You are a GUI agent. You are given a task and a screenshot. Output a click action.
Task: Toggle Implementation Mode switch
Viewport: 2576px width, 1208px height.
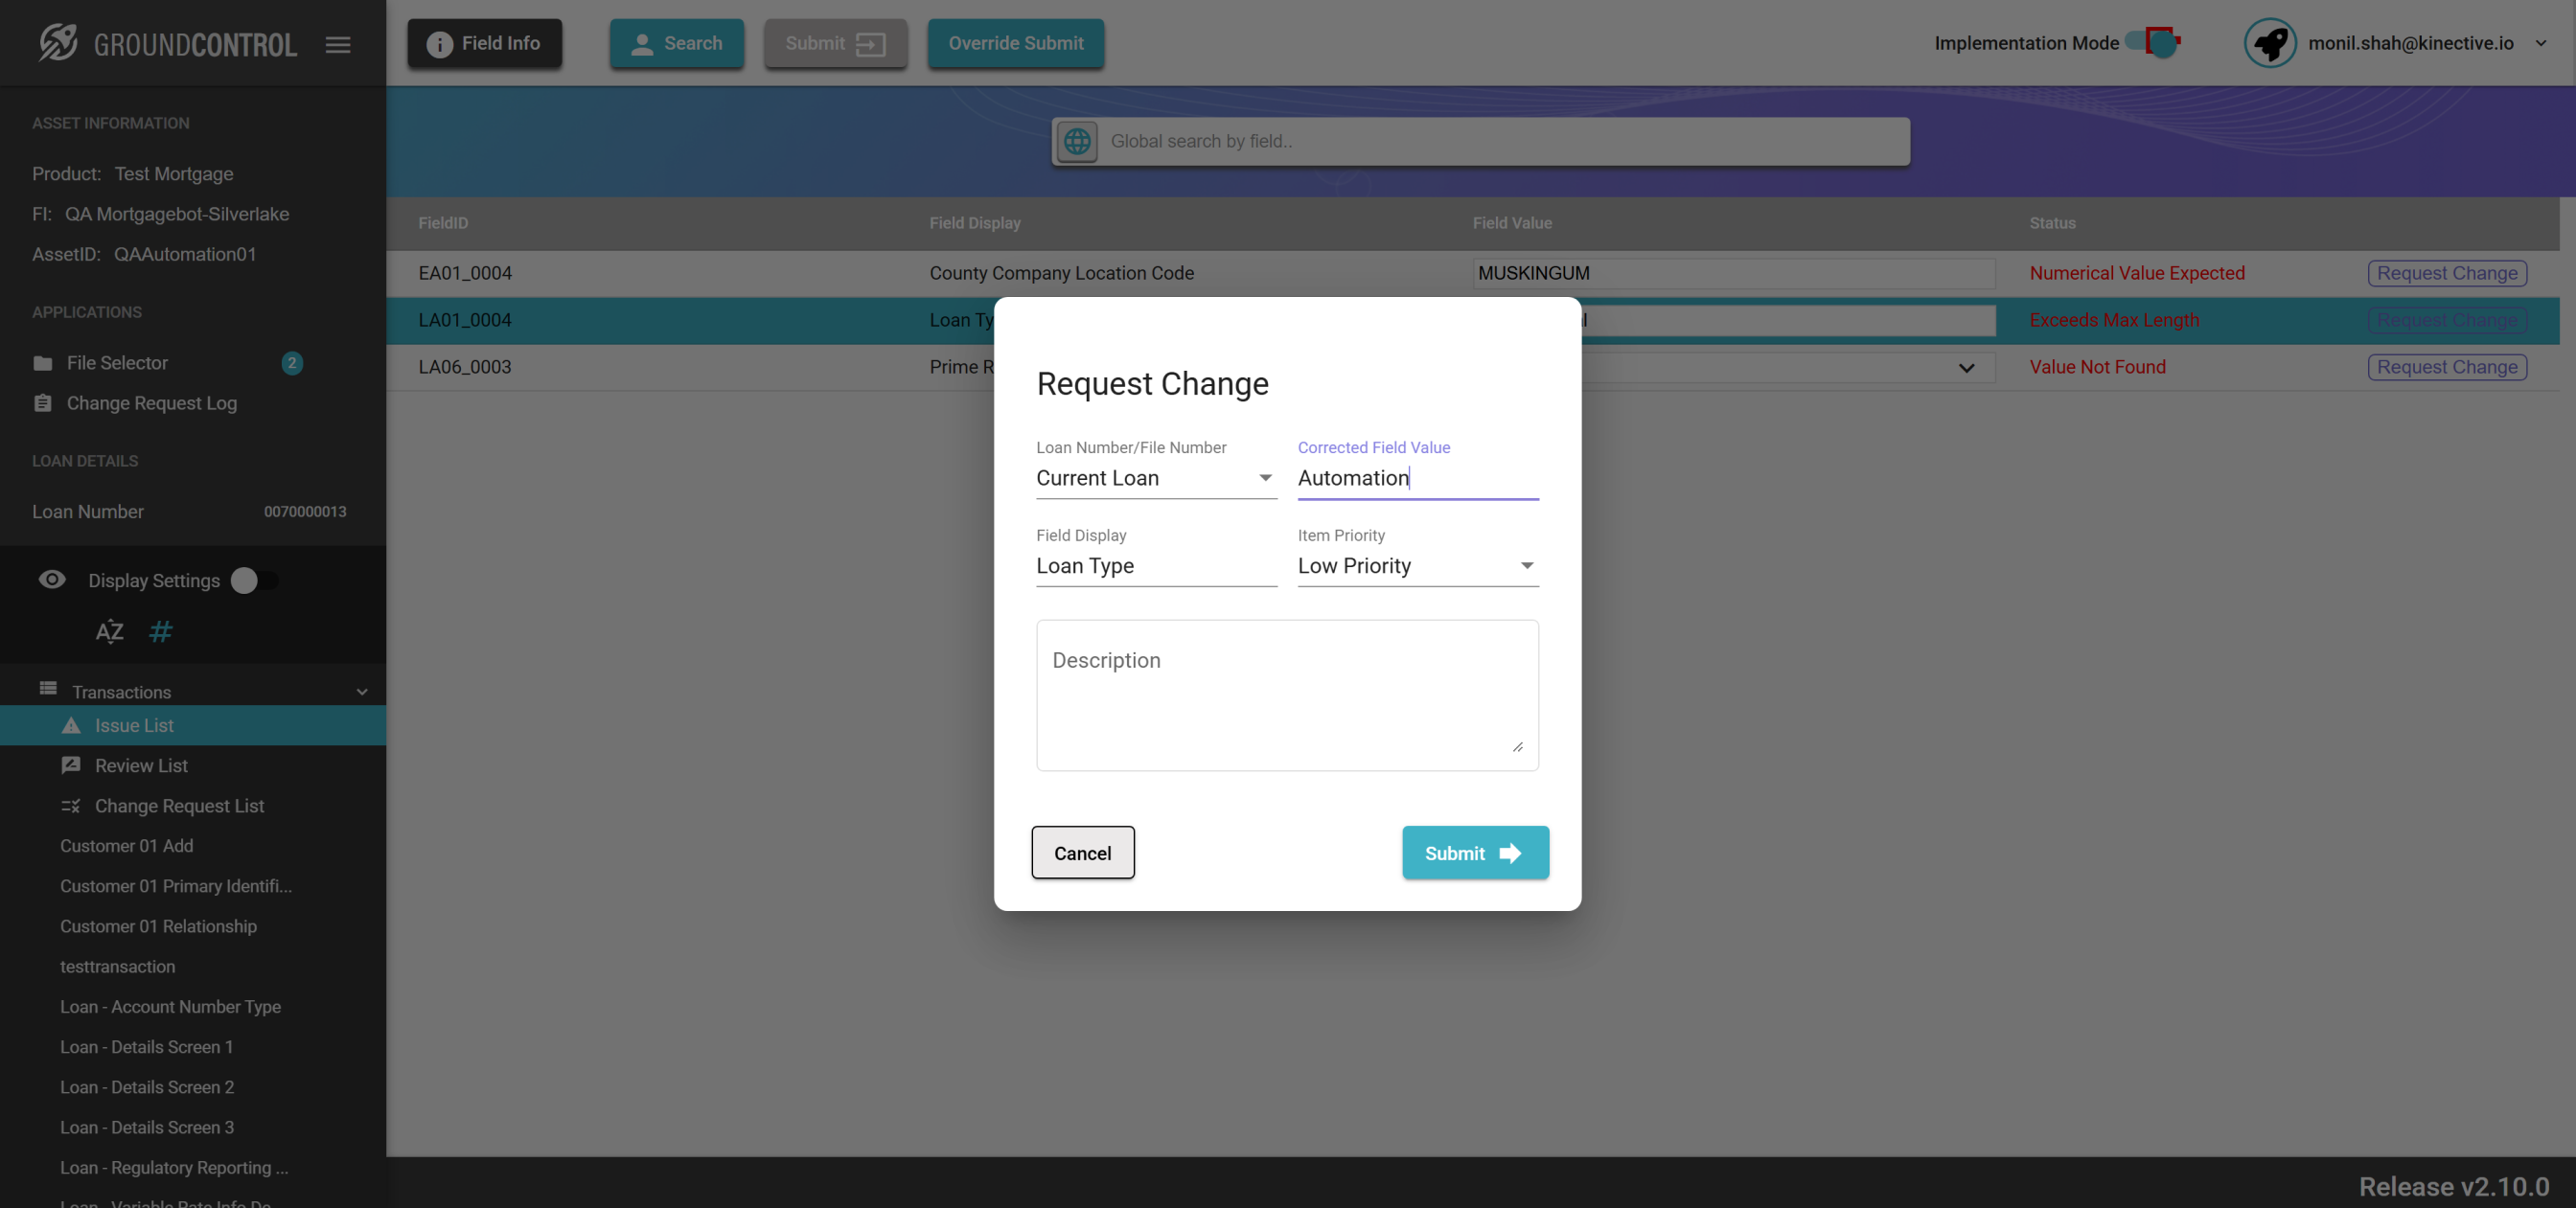tap(2155, 42)
